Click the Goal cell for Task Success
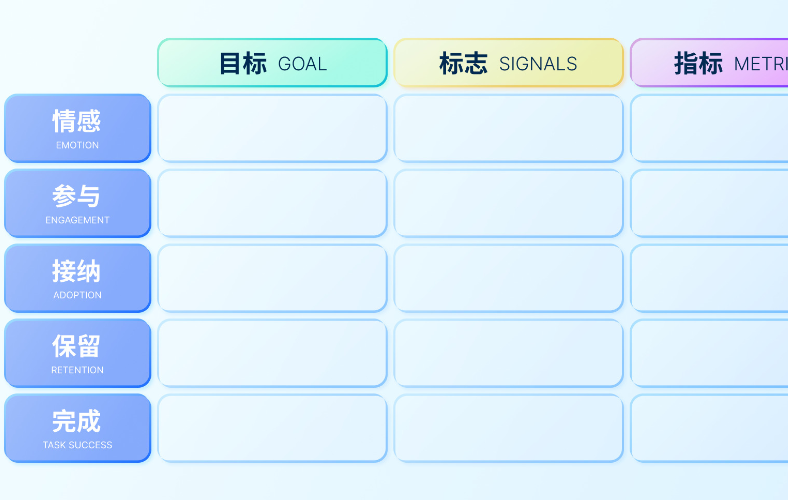 click(272, 428)
